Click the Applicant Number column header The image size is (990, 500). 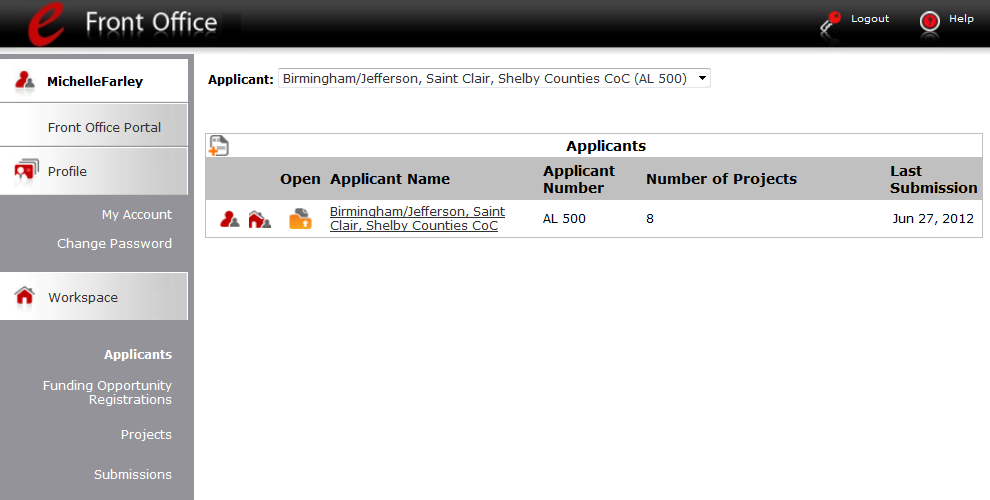(579, 179)
